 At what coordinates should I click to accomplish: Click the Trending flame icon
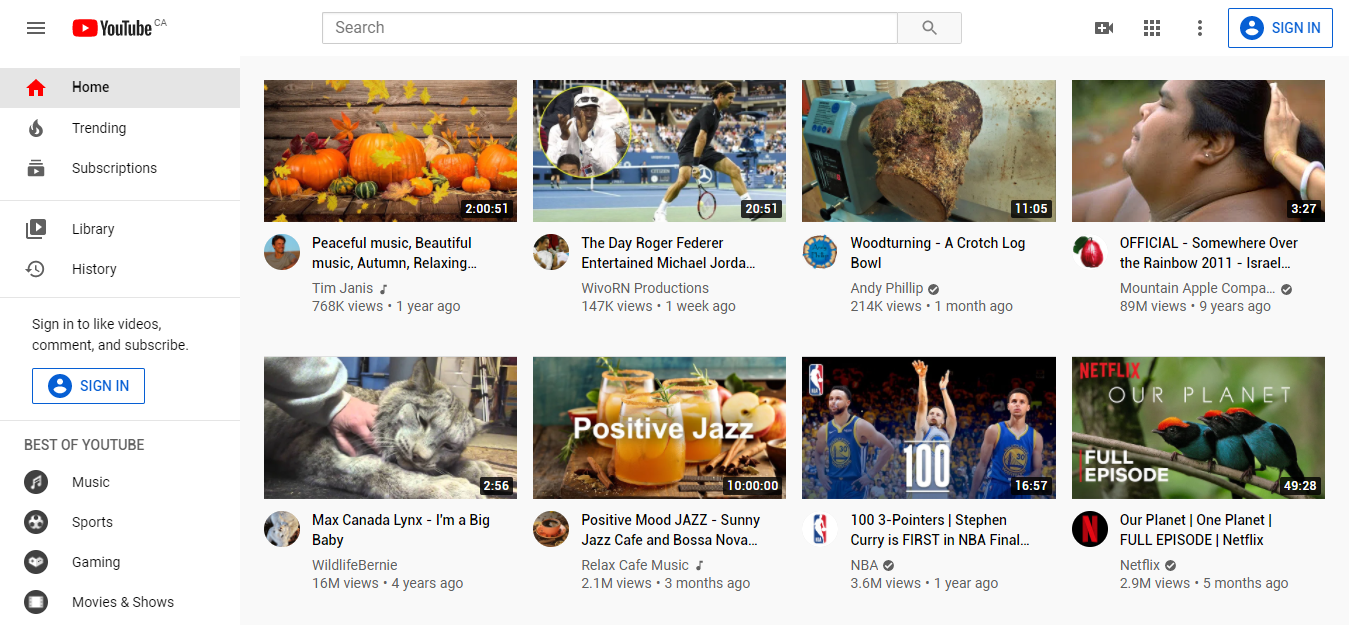[36, 128]
